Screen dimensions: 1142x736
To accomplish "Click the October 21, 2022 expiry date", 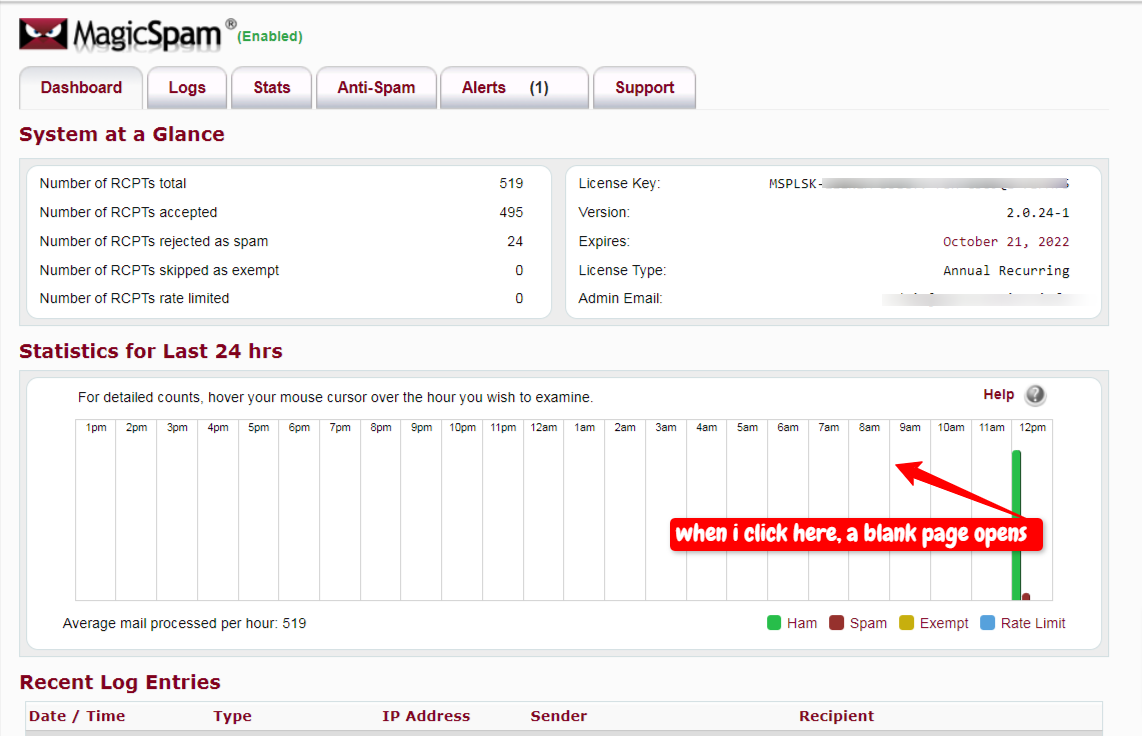I will tap(1005, 242).
